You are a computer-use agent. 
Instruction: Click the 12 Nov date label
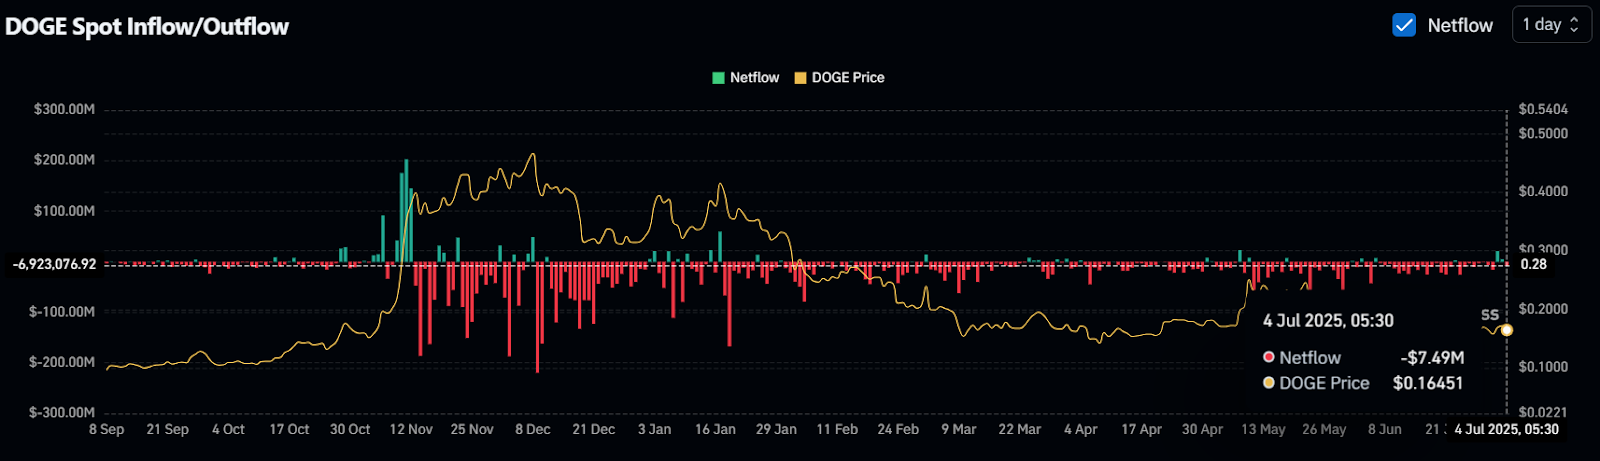[x=411, y=429]
